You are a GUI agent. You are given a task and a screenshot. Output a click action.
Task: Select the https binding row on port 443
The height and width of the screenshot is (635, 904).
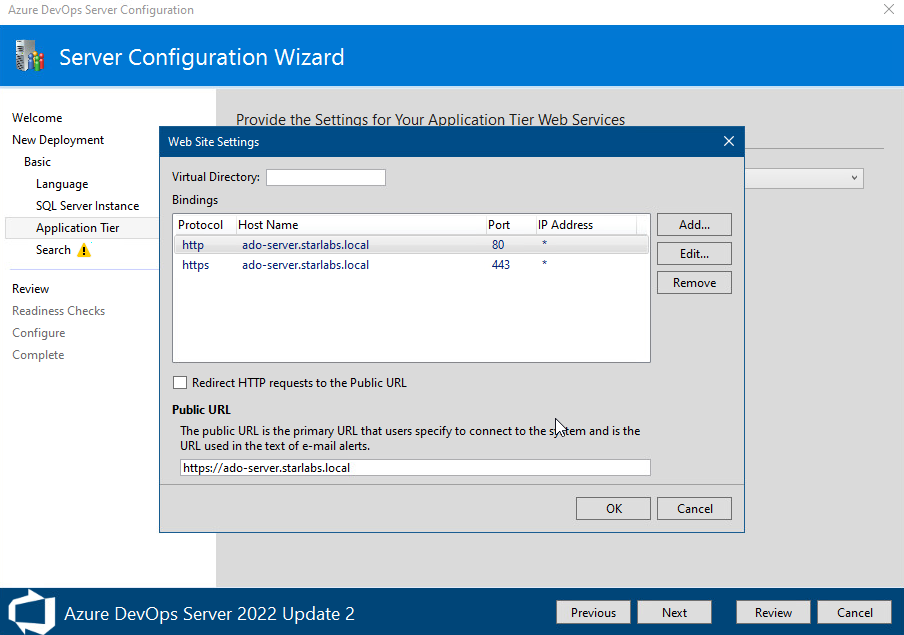(350, 265)
